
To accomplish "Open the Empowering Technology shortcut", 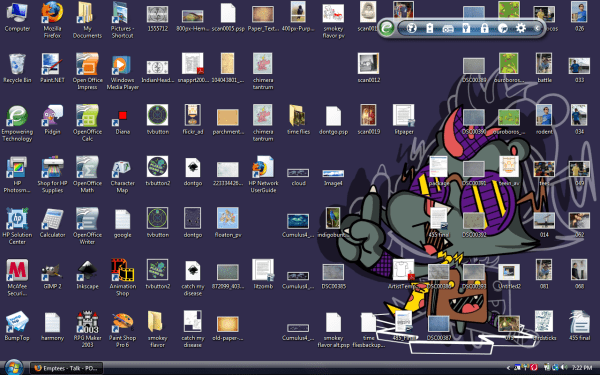I will [x=17, y=123].
